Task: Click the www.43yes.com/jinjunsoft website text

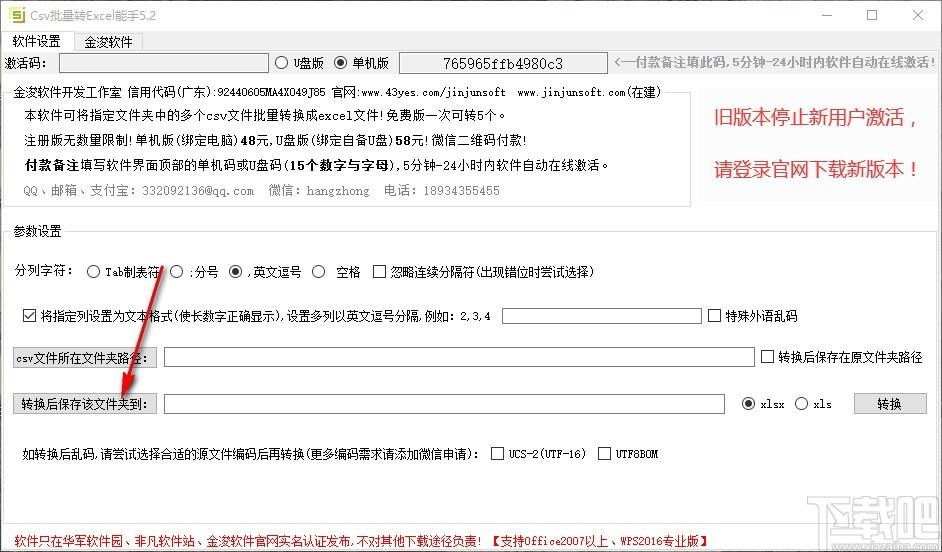Action: pyautogui.click(x=433, y=93)
